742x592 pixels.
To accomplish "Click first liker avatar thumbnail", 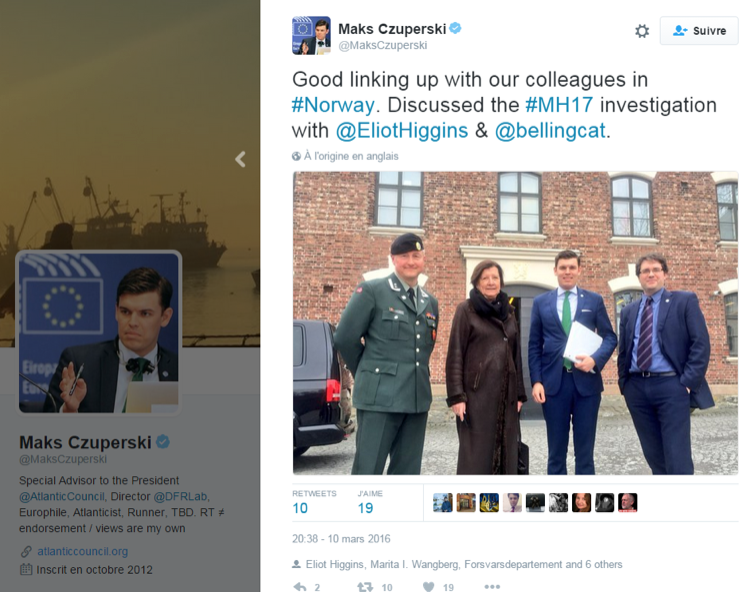I will (442, 503).
